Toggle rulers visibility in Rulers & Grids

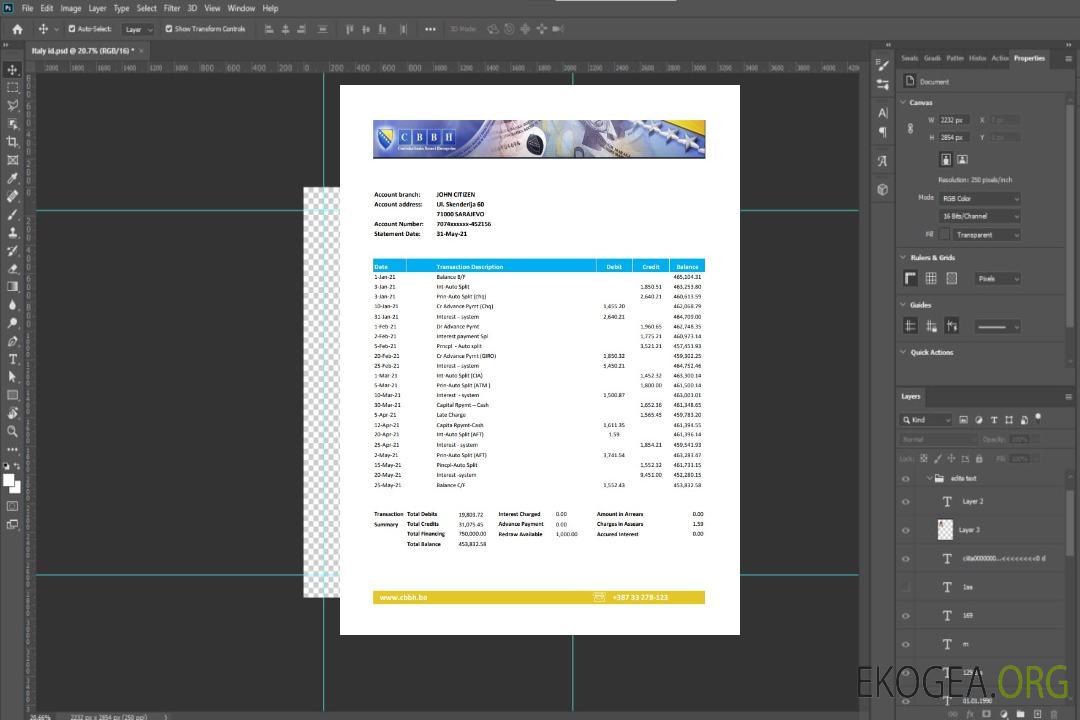click(910, 278)
